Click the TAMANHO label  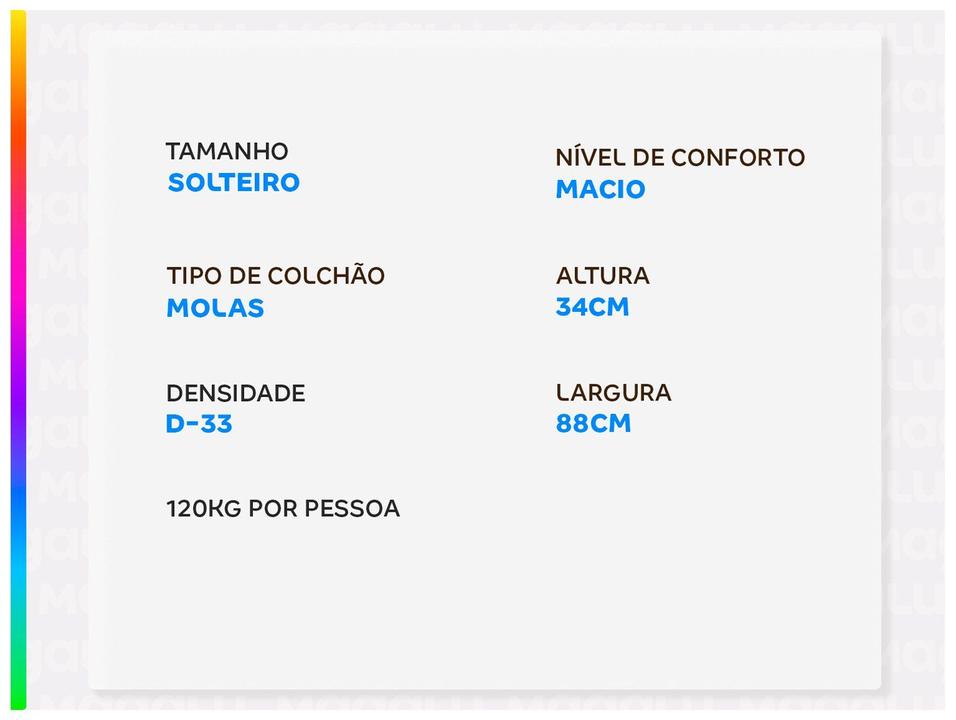coord(226,152)
